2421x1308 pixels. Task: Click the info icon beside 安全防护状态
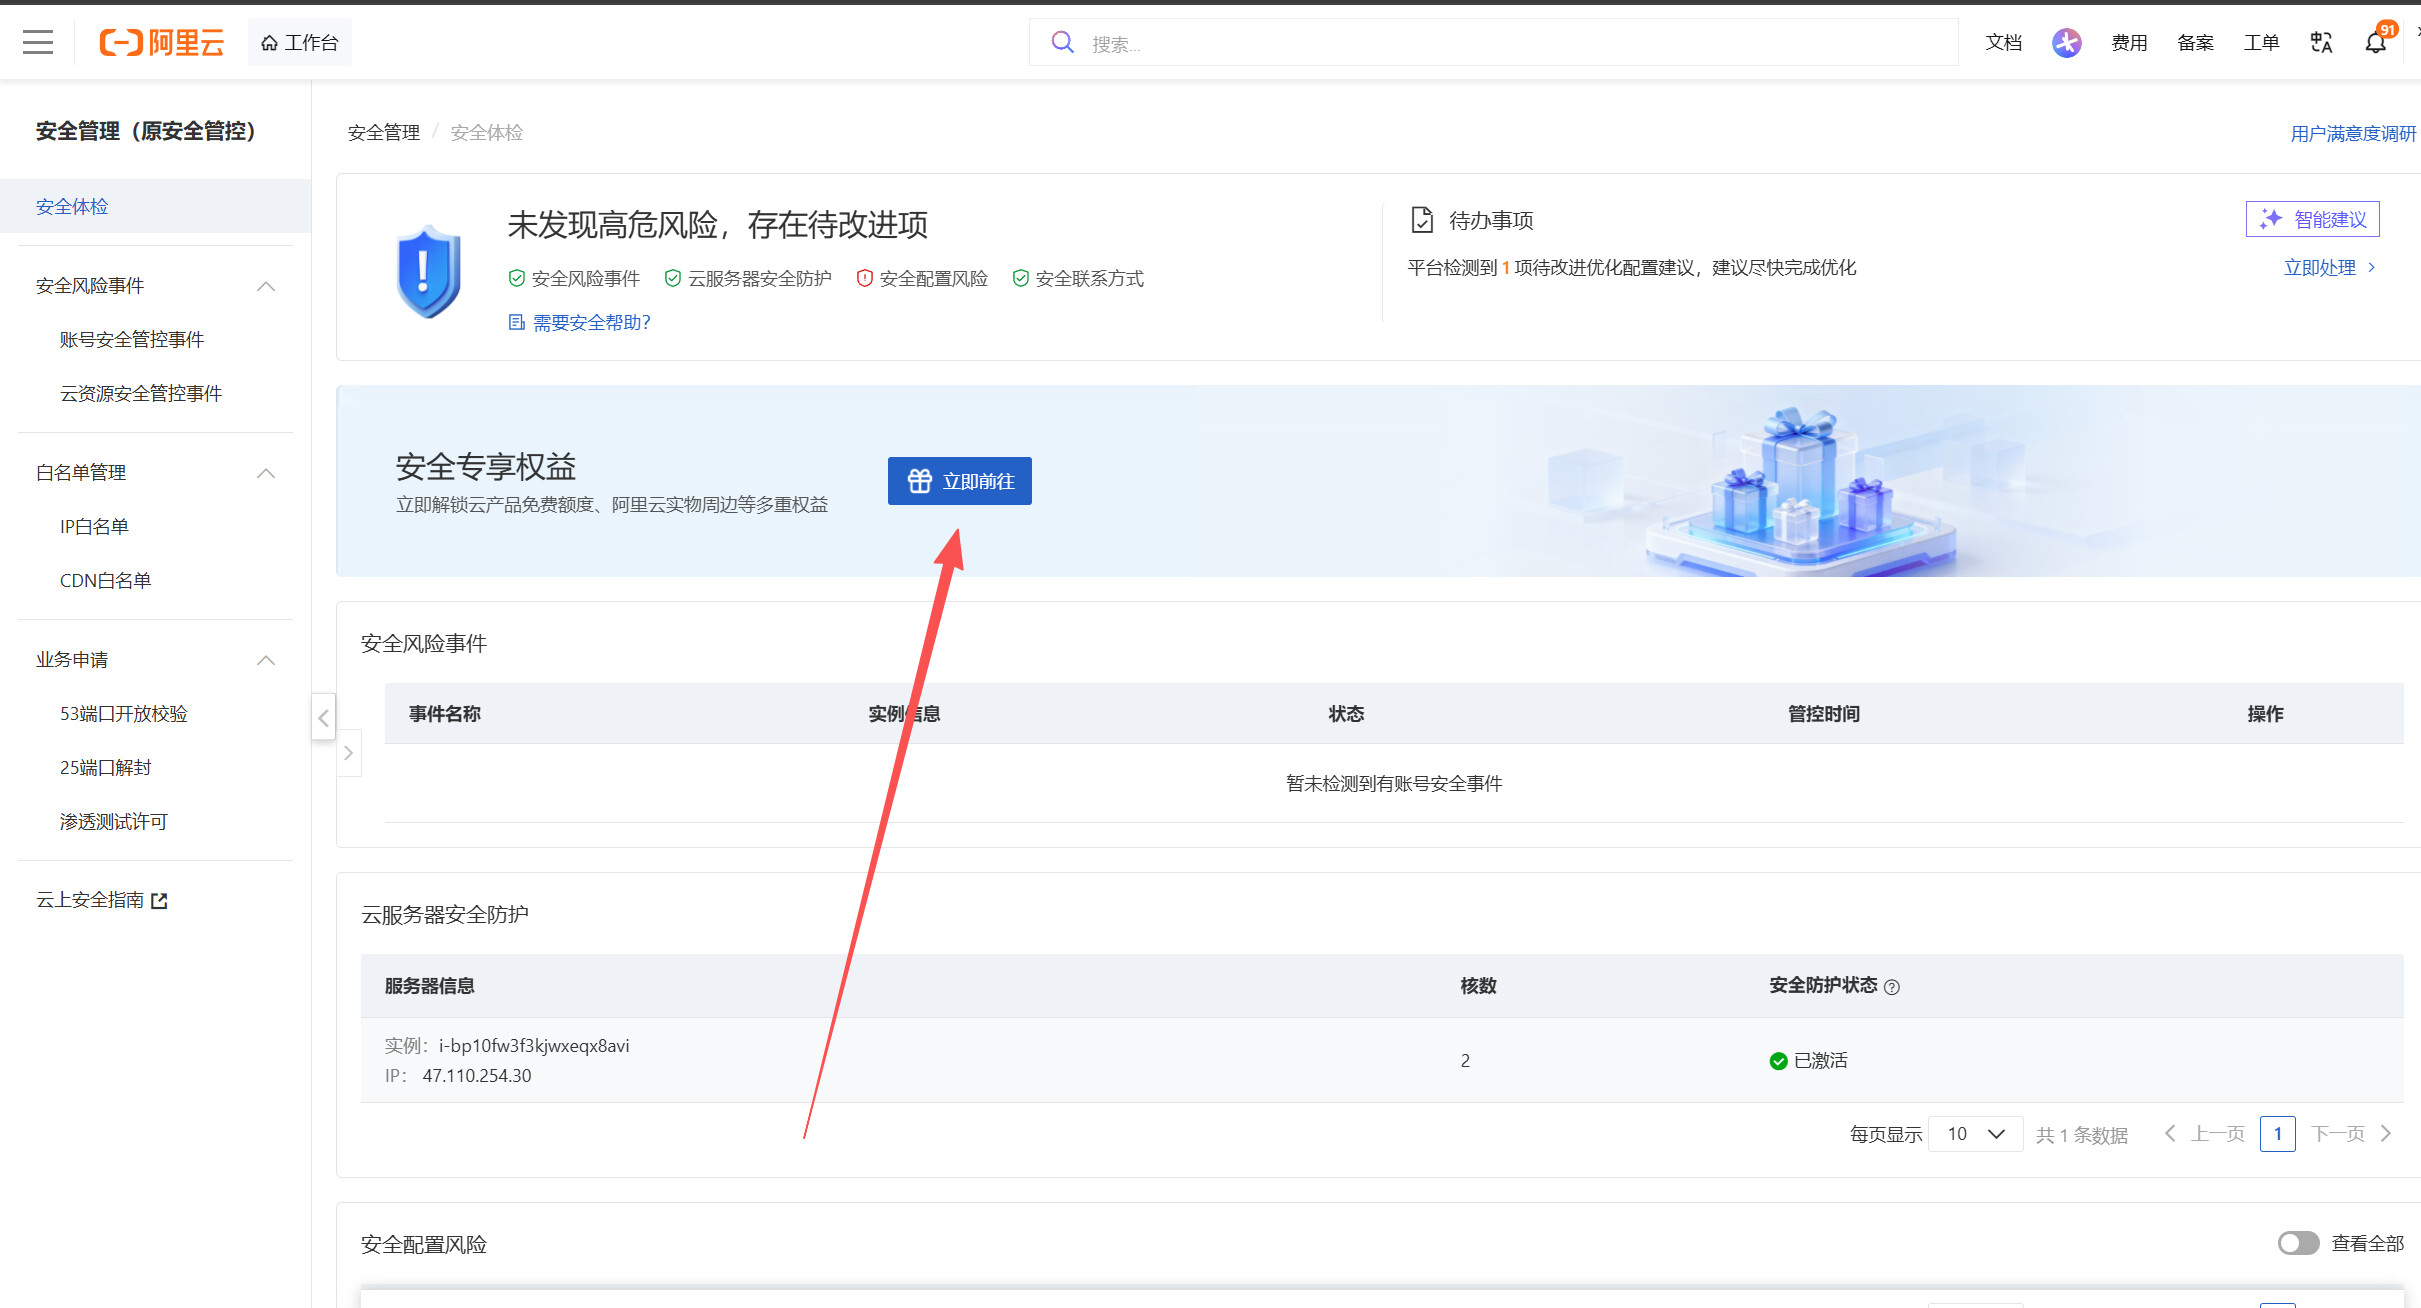[1892, 987]
